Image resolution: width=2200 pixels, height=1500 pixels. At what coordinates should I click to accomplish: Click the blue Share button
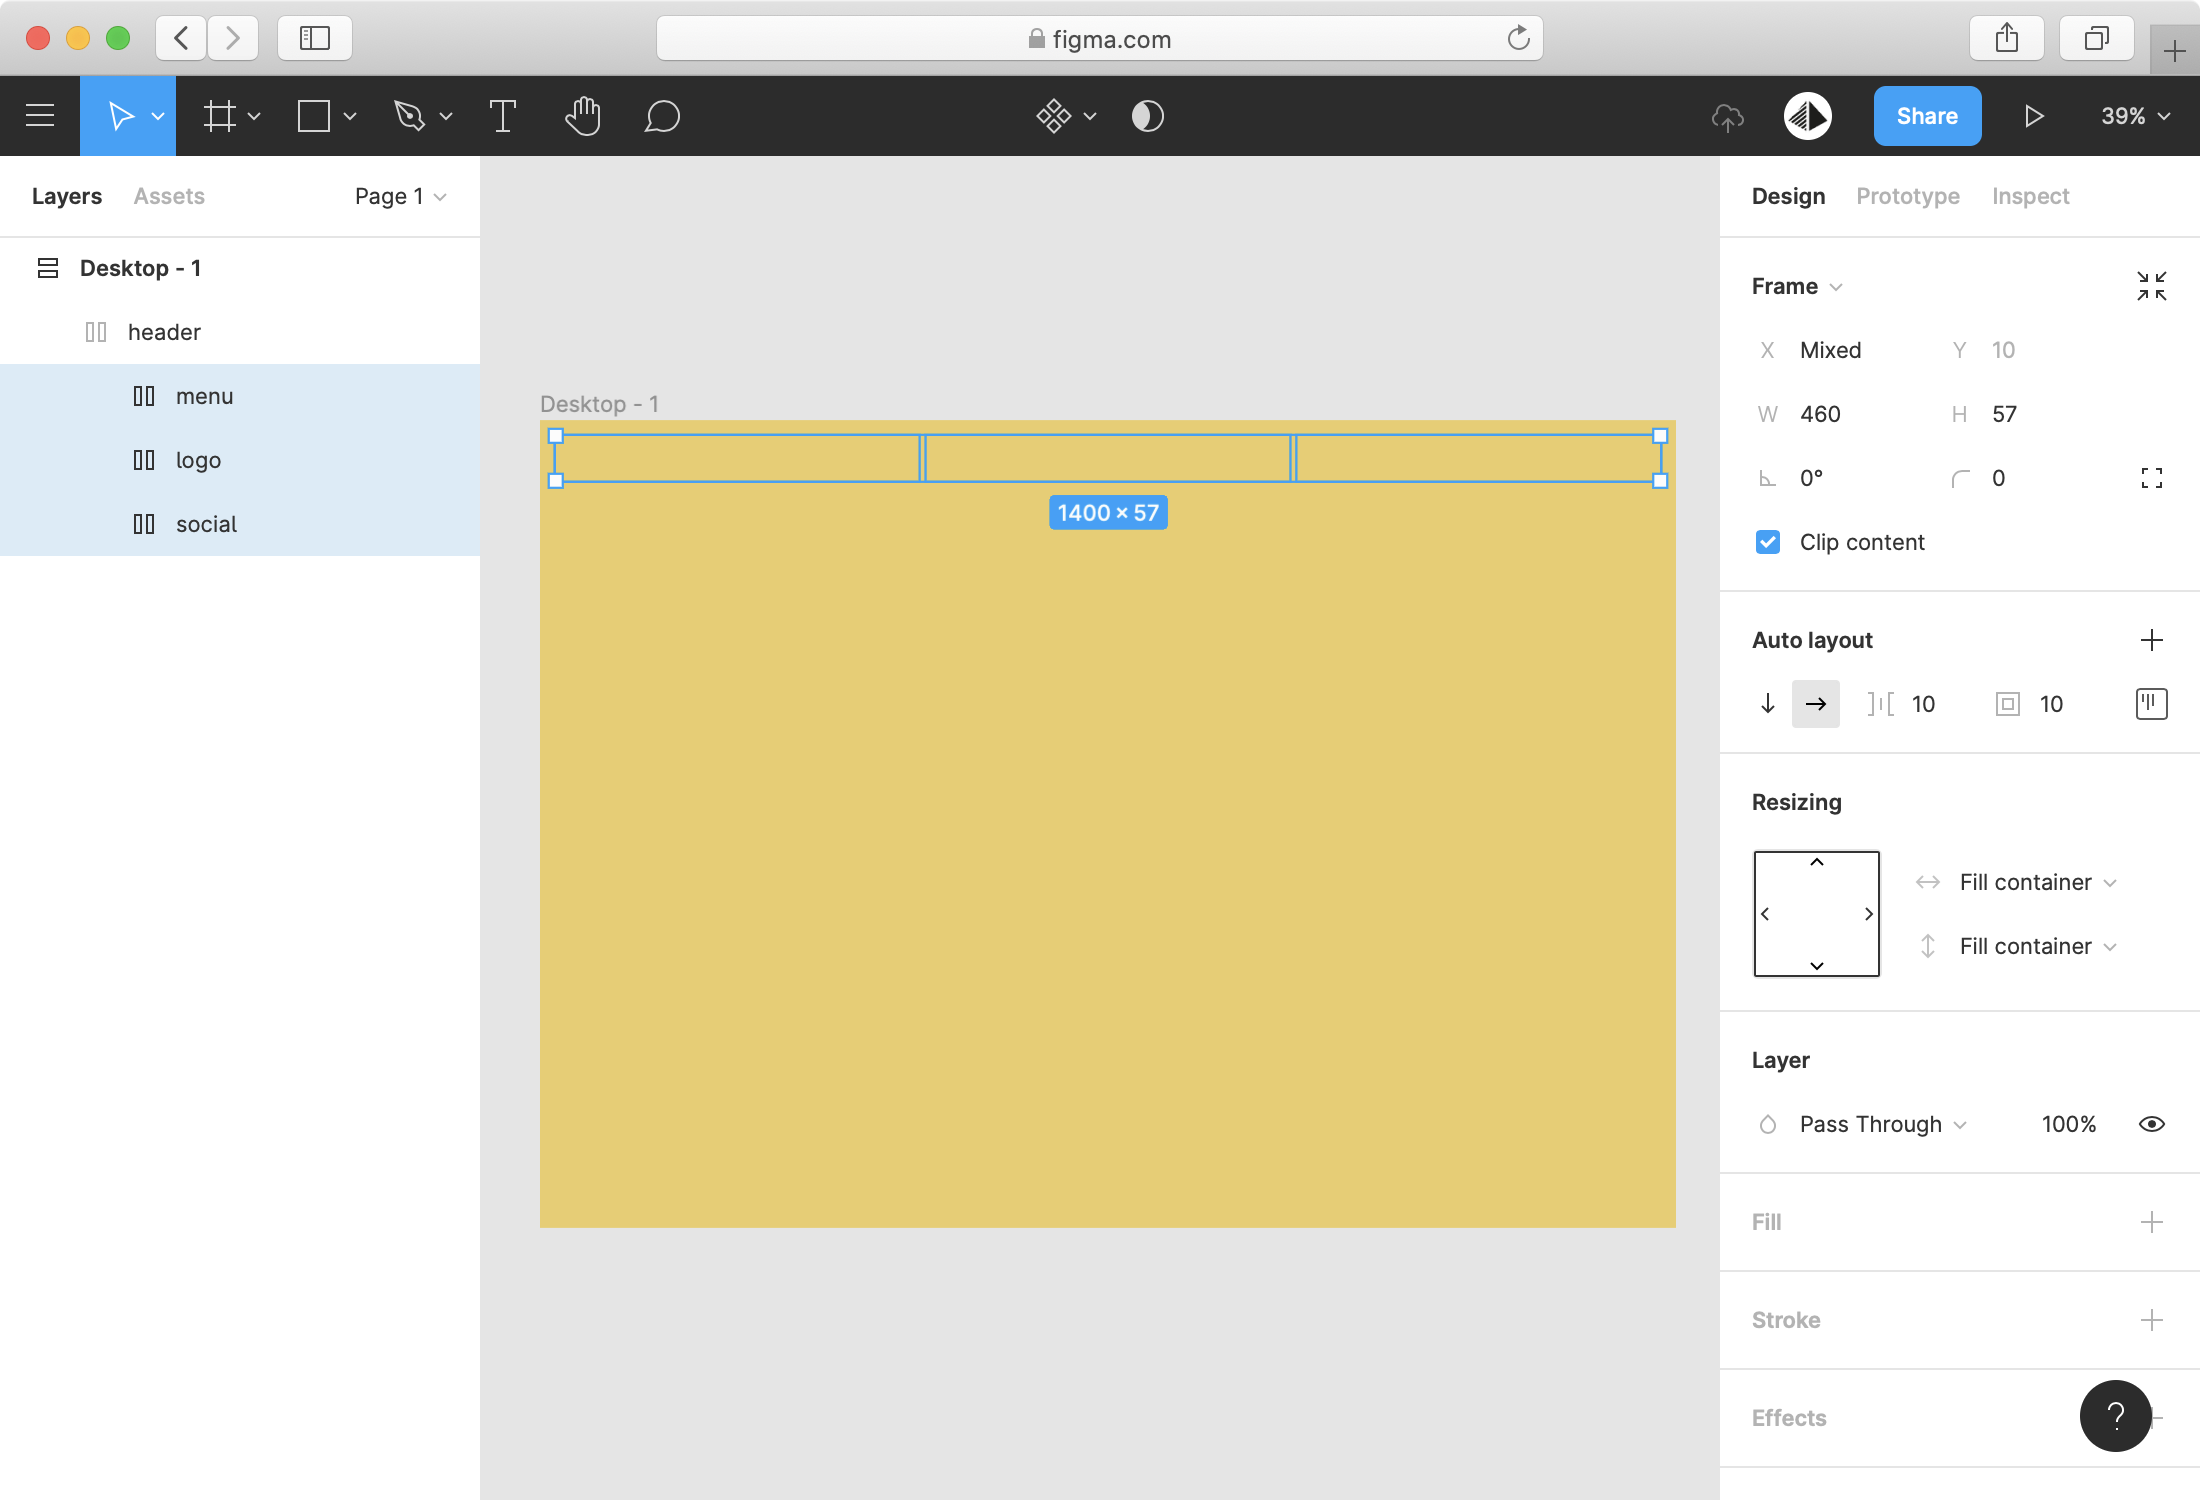point(1927,116)
